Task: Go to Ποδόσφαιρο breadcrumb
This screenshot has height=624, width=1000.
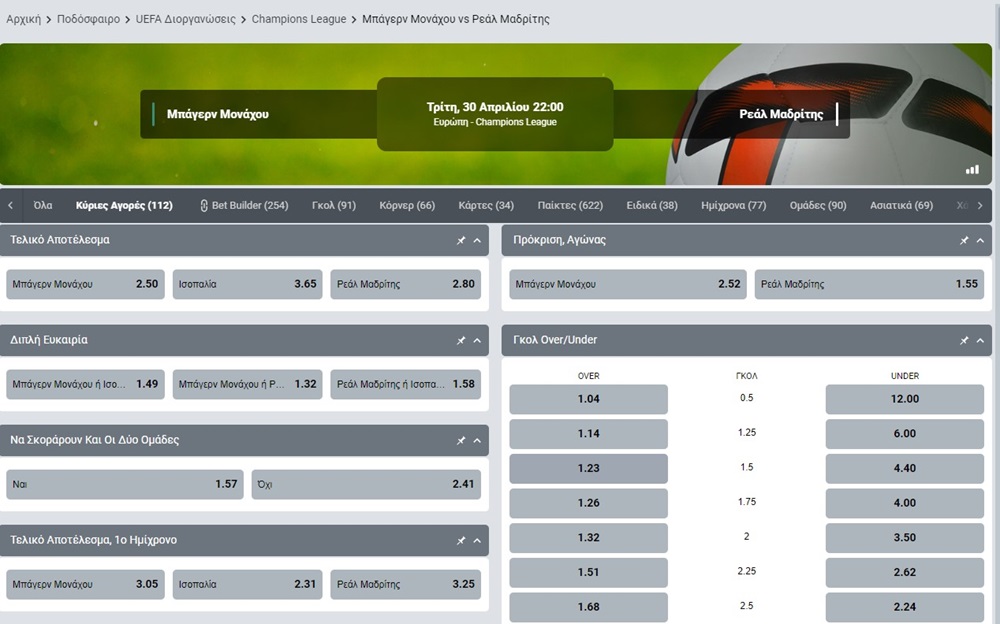Action: click(88, 19)
